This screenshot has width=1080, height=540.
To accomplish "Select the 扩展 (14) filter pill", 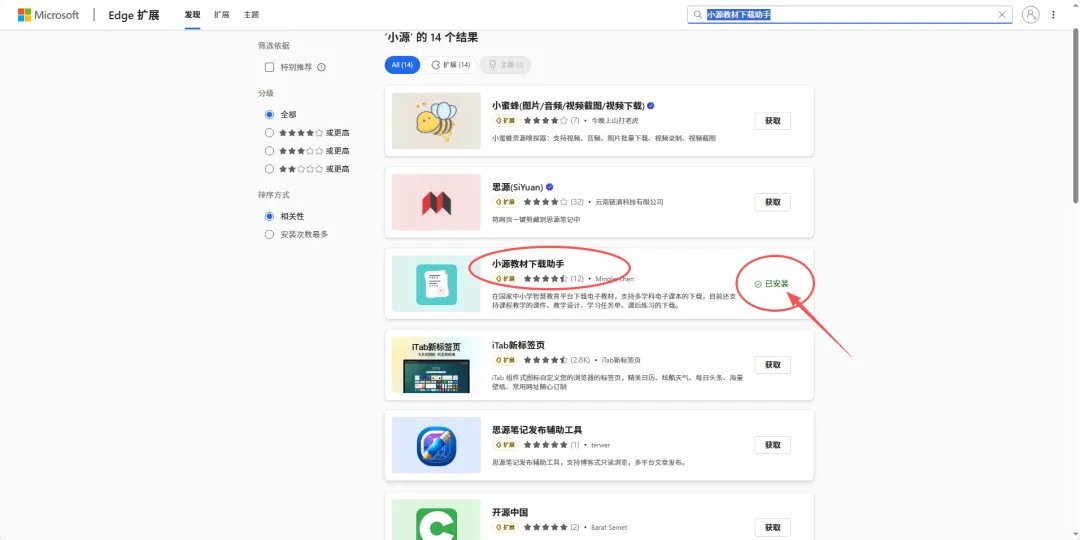I will pyautogui.click(x=450, y=65).
